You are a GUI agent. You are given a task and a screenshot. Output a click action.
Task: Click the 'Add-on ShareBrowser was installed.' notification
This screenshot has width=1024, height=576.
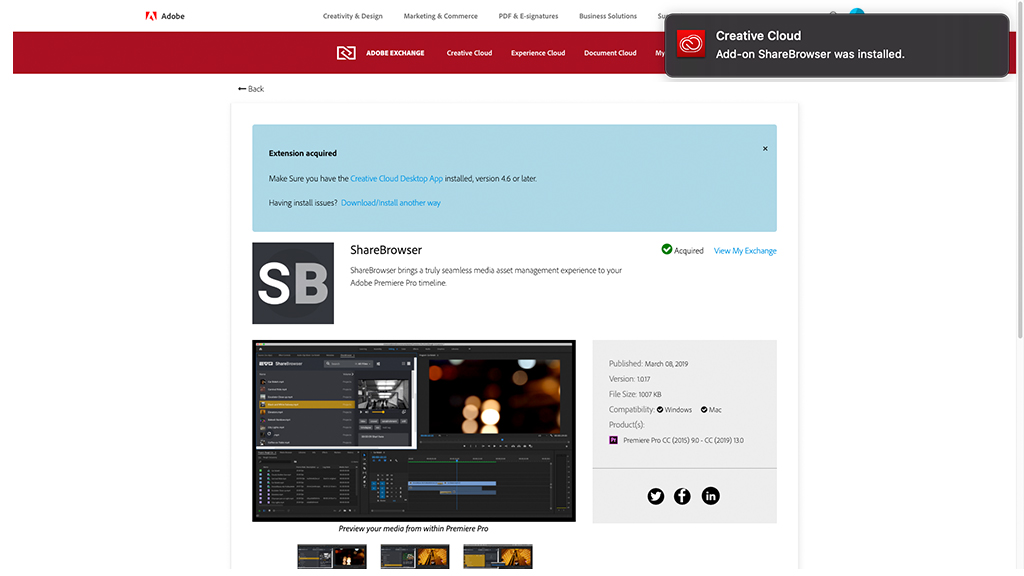click(837, 45)
